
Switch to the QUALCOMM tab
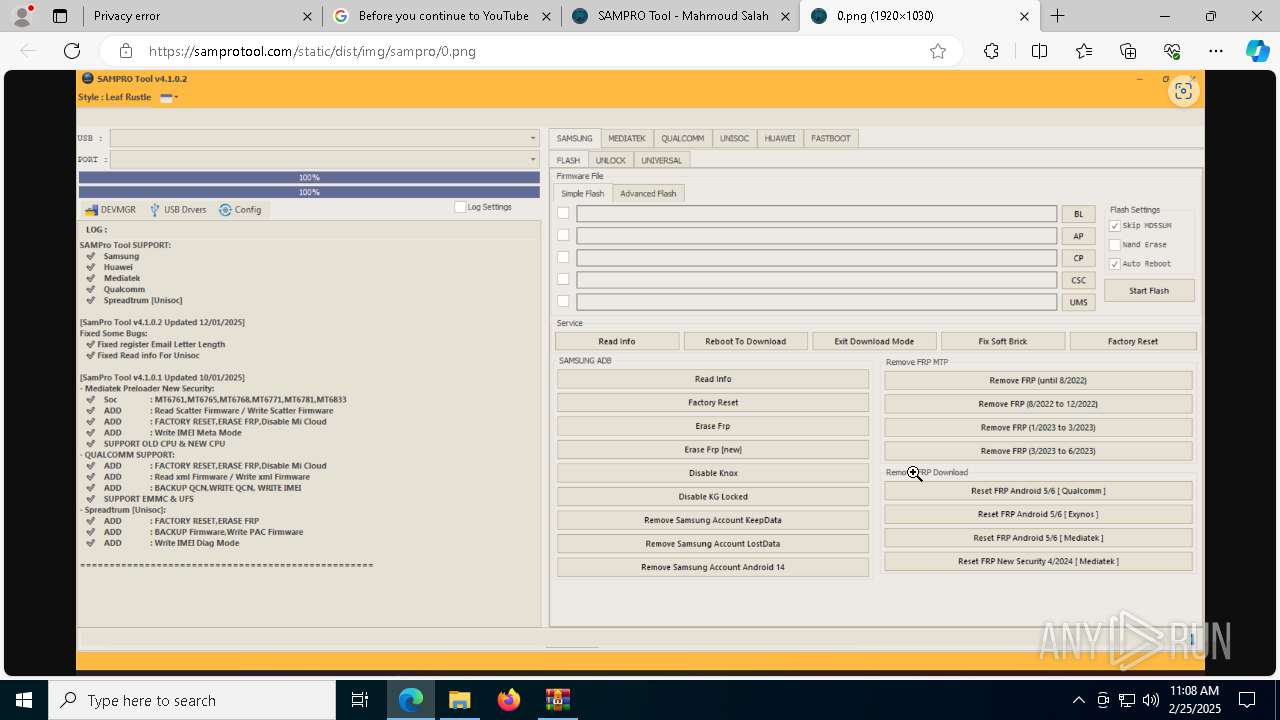(682, 138)
